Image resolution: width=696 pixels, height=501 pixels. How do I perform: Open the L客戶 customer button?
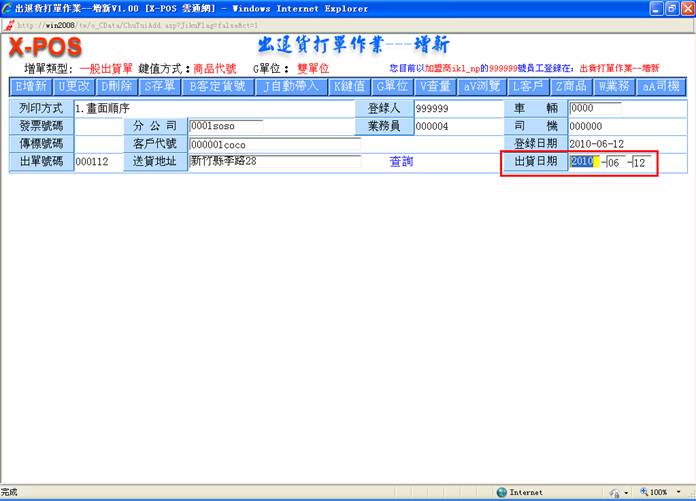pos(530,86)
